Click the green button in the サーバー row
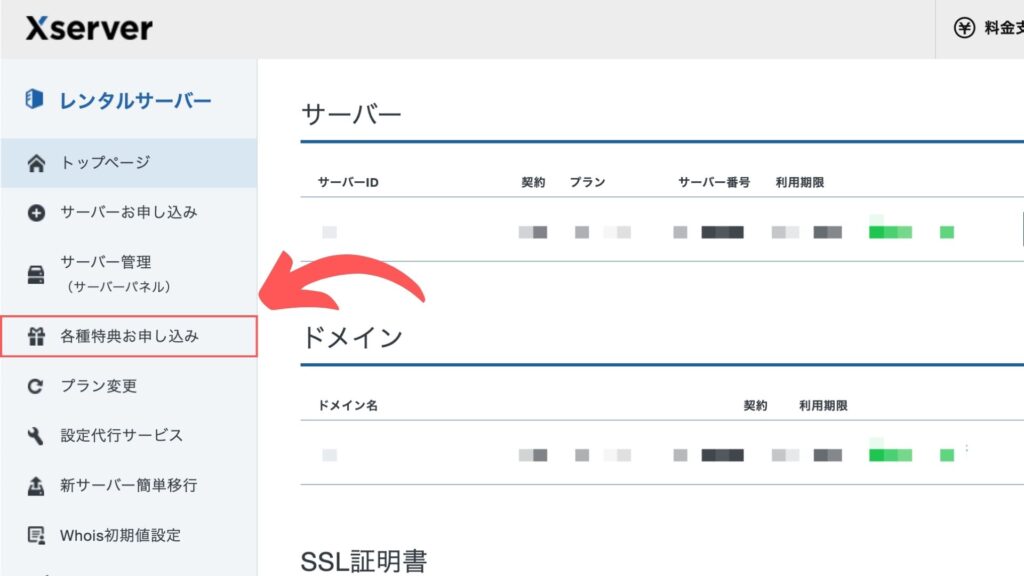The width and height of the screenshot is (1024, 576). [890, 231]
